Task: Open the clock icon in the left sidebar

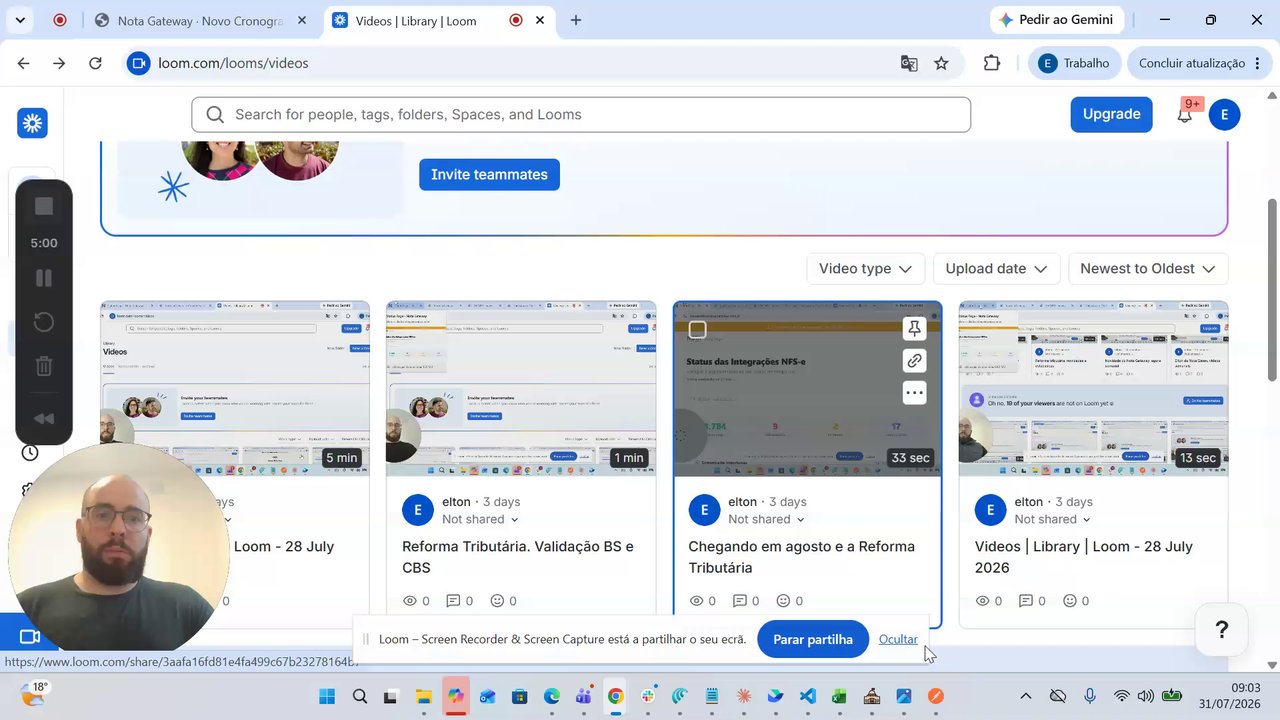Action: (30, 453)
